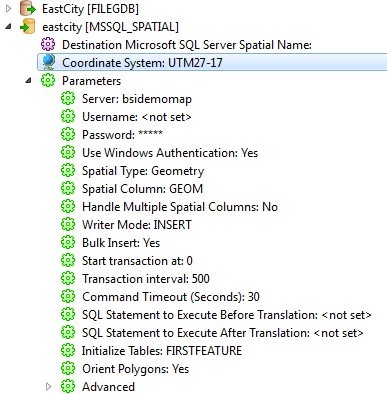Select the Bulk Insert: Yes parameter
This screenshot has width=387, height=394.
pos(121,243)
